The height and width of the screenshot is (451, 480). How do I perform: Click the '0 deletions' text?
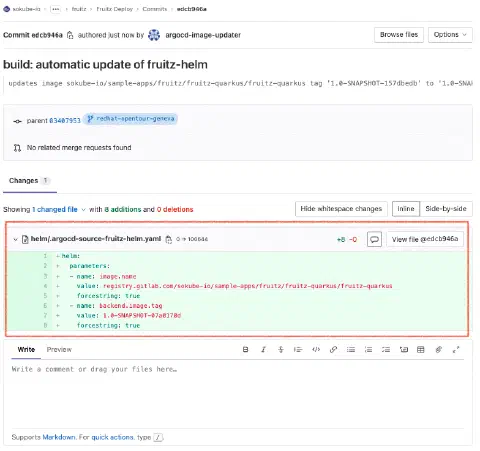175,210
